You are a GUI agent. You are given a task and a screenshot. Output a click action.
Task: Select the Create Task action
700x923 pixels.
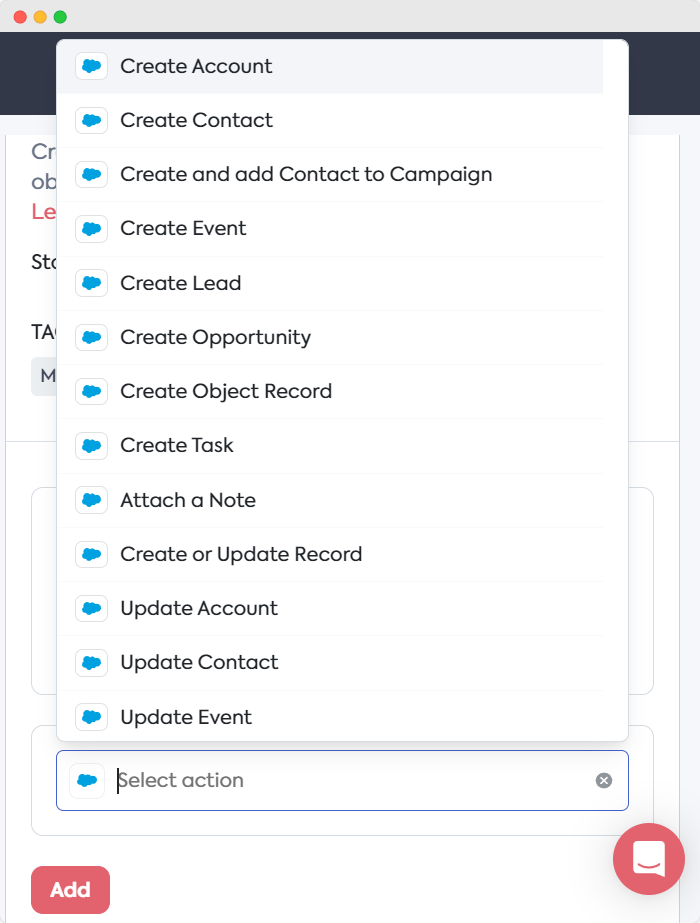(x=179, y=445)
